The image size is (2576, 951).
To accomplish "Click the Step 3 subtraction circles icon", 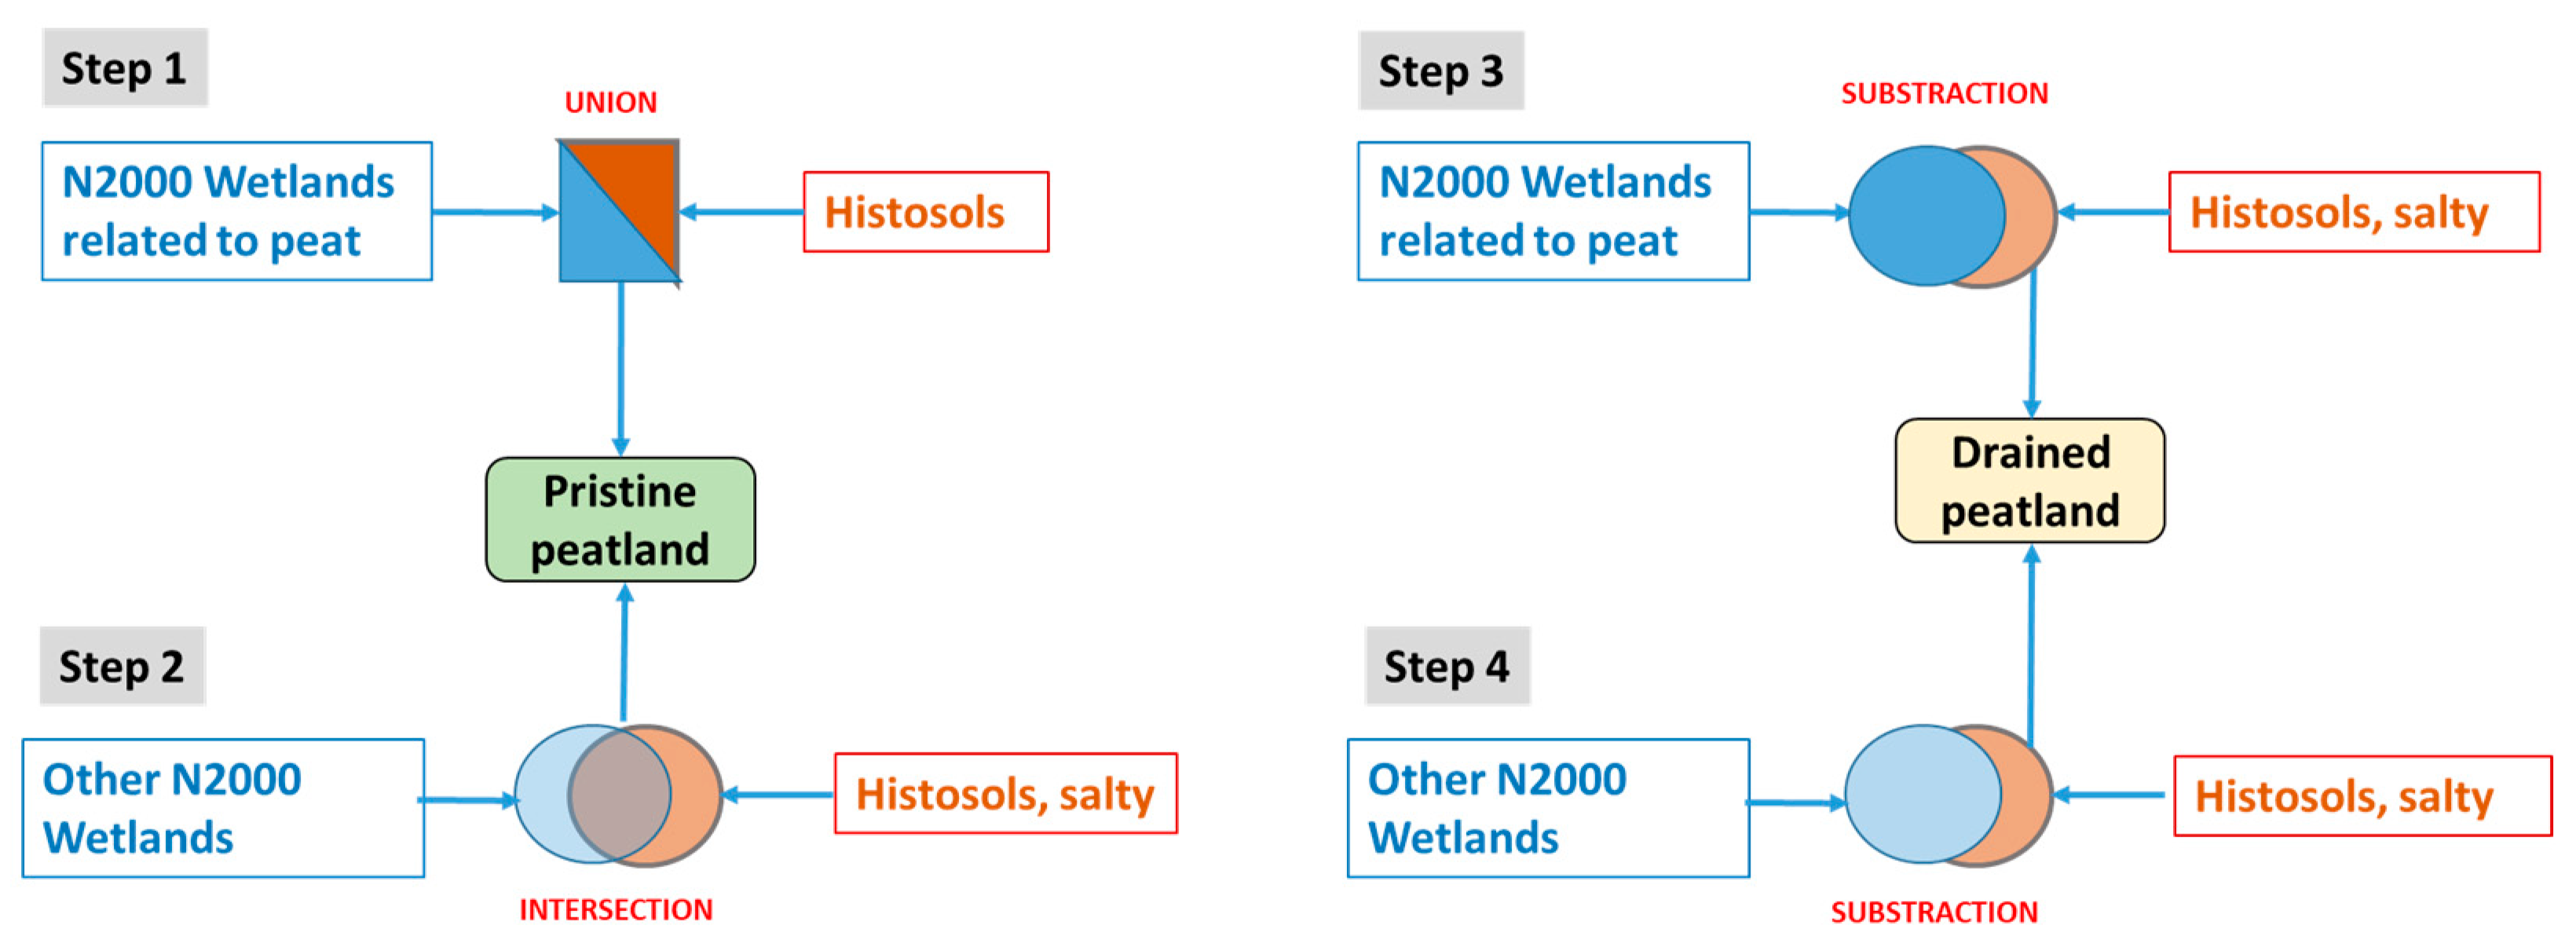I will point(1951,216).
